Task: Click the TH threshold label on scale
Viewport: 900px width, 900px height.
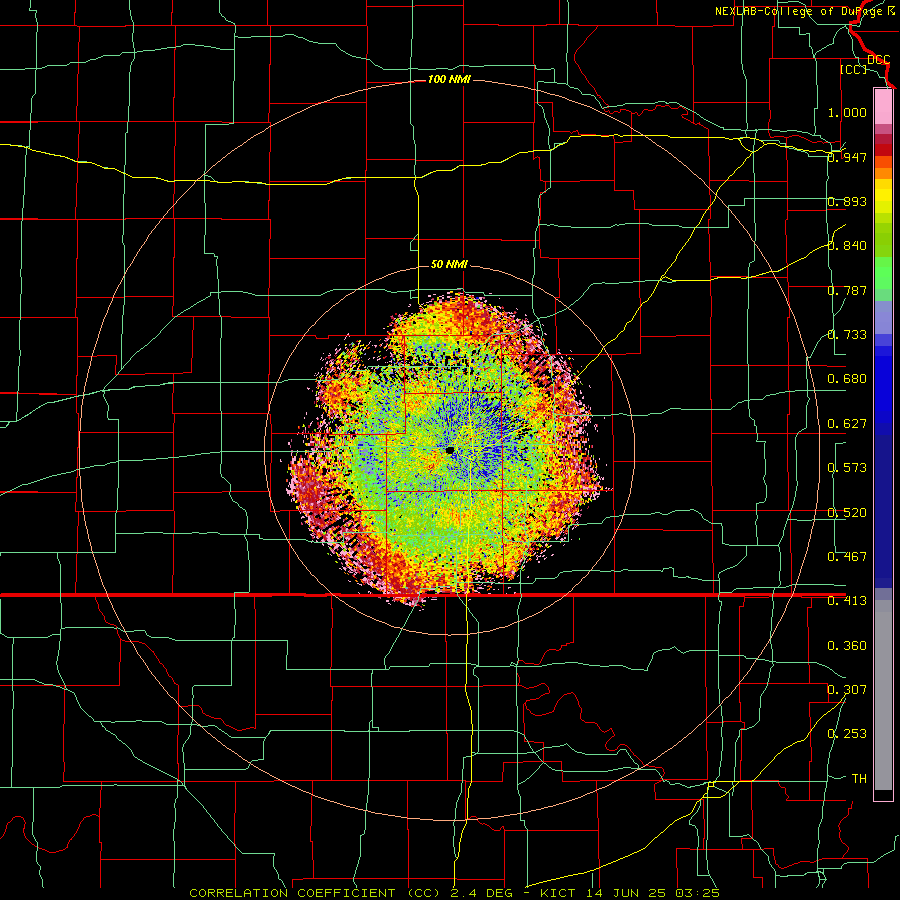Action: 859,779
